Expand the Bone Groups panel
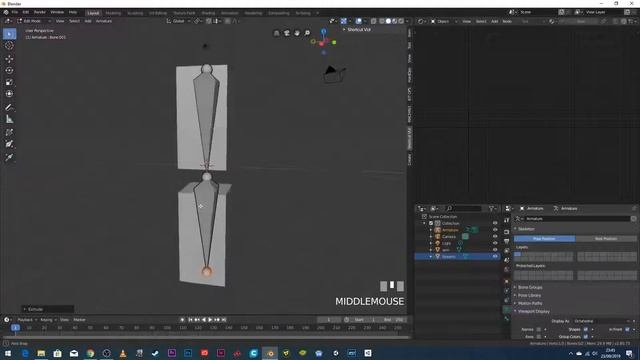Viewport: 640px width, 360px height. point(530,287)
